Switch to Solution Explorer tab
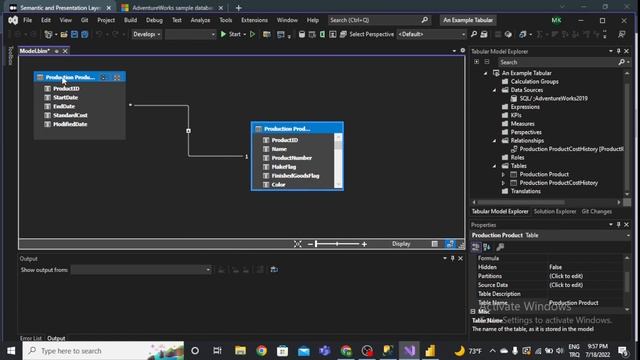 pyautogui.click(x=555, y=211)
